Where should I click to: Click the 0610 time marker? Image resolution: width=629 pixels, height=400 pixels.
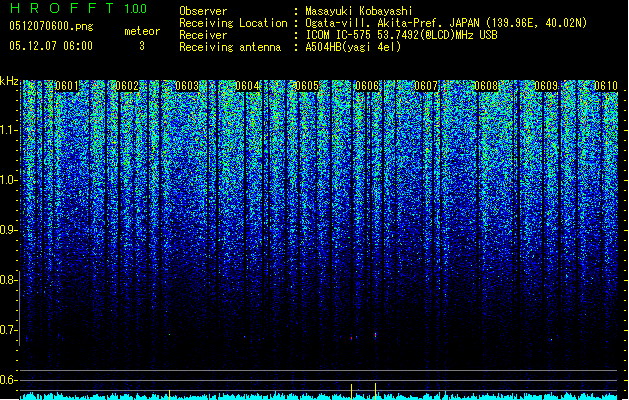[606, 86]
